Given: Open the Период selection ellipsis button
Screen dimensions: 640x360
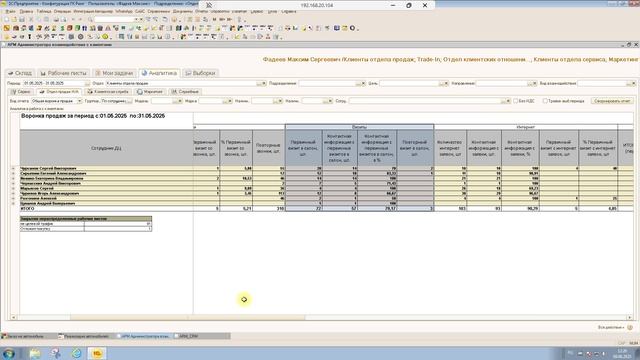Looking at the screenshot, I should point(87,83).
